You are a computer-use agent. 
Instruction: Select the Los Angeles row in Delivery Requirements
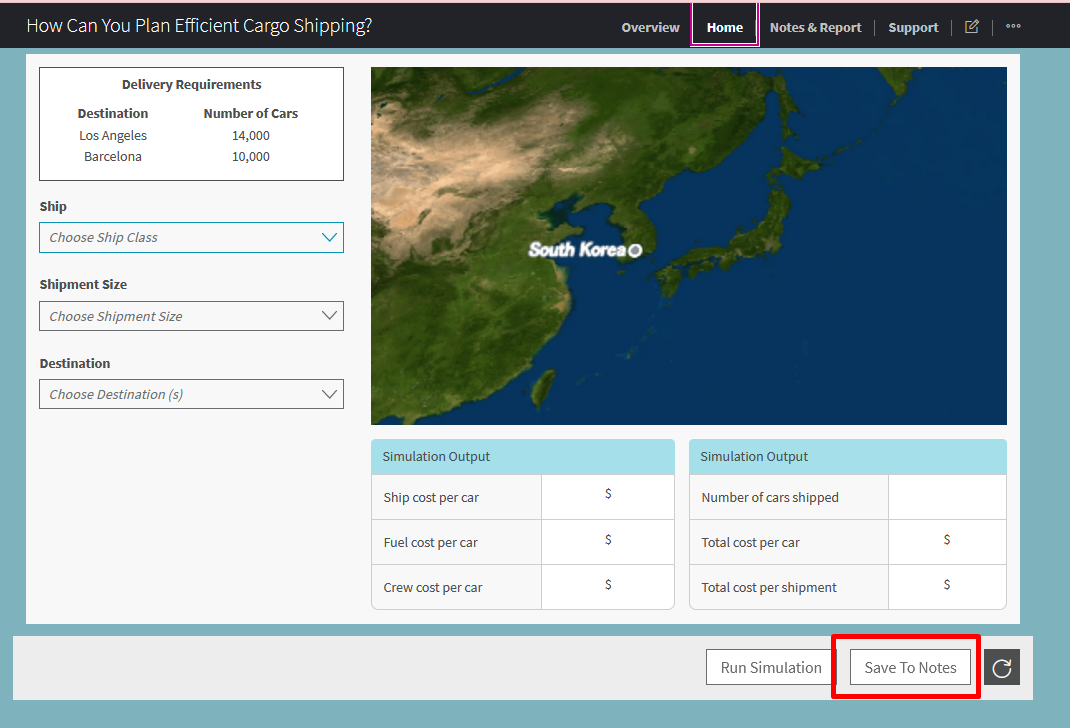click(x=113, y=135)
